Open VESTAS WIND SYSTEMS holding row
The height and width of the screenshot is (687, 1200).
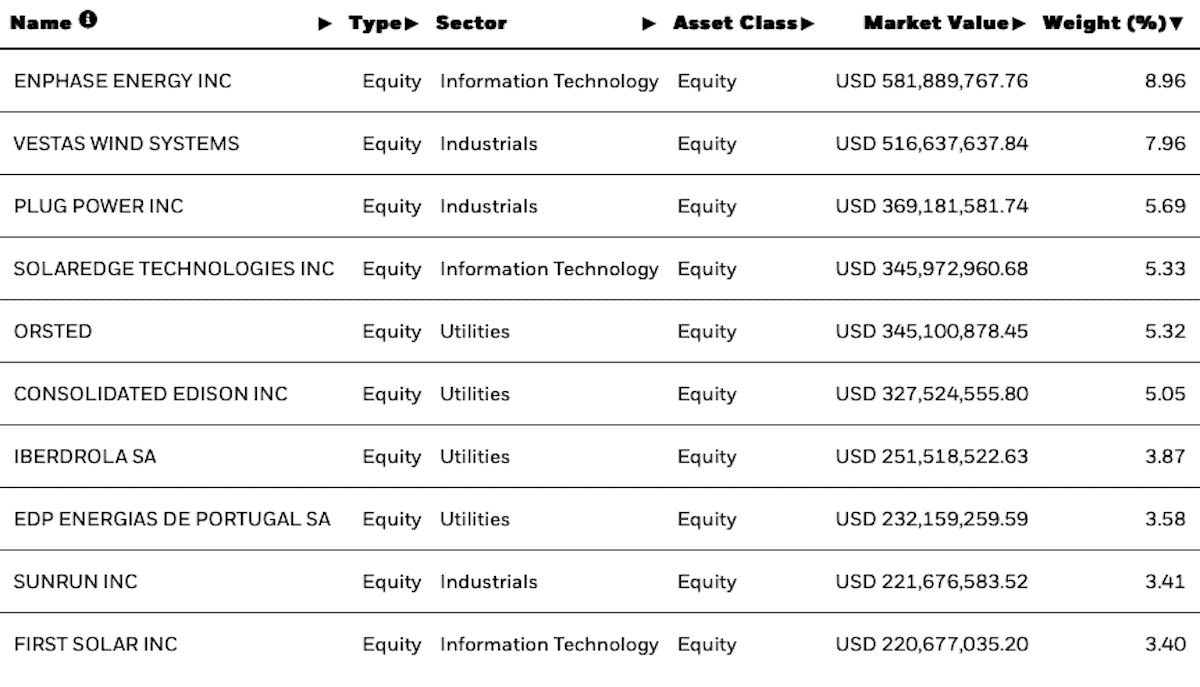pos(126,143)
